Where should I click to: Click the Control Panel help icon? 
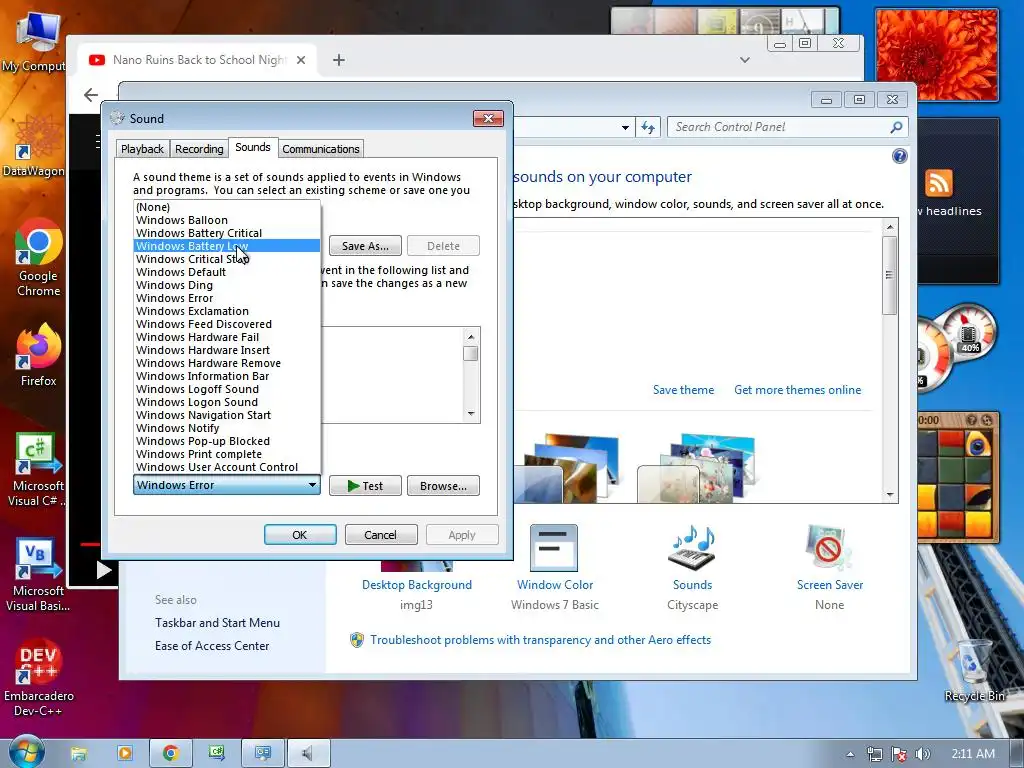click(x=899, y=156)
